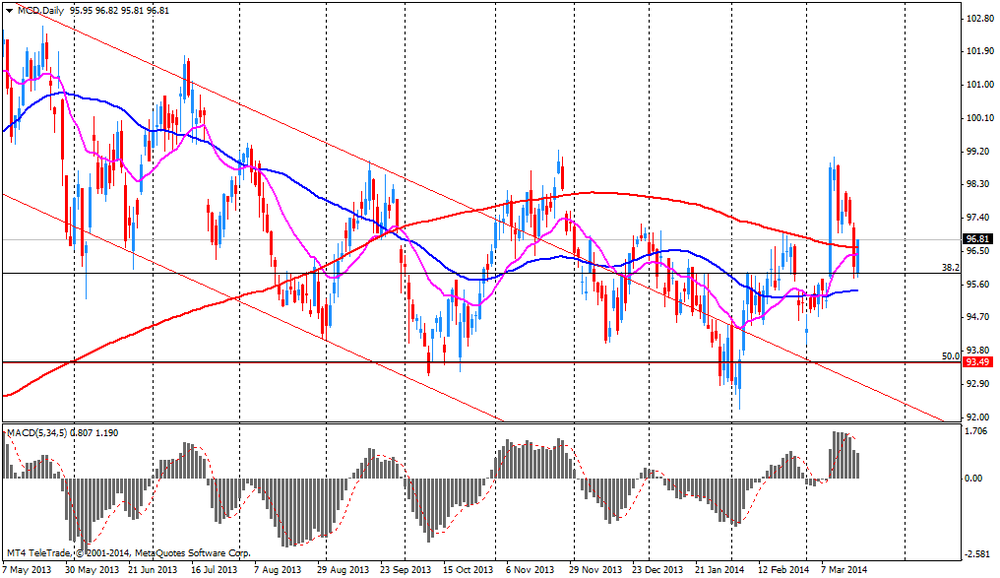
Task: Click the 98.30 price axis label
Action: (980, 184)
